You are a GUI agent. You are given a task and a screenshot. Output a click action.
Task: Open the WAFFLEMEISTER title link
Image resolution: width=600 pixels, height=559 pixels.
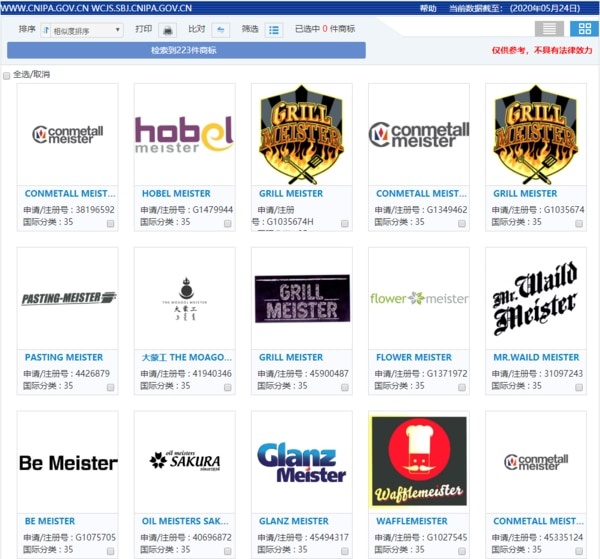412,521
